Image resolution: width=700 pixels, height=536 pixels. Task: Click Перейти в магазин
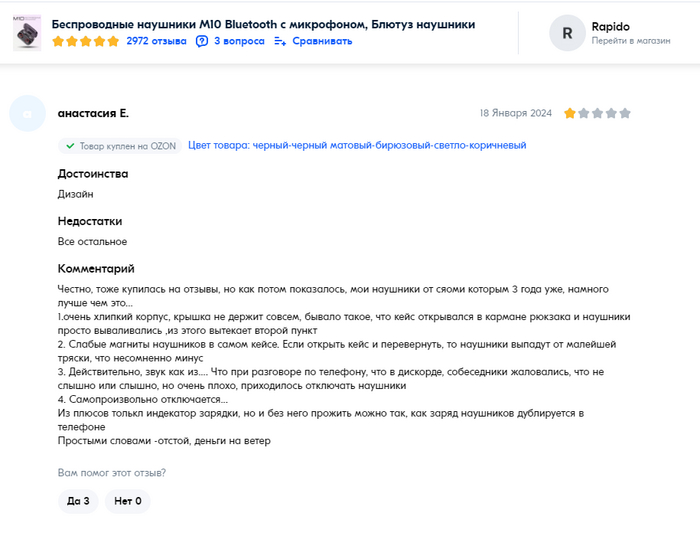pos(629,41)
